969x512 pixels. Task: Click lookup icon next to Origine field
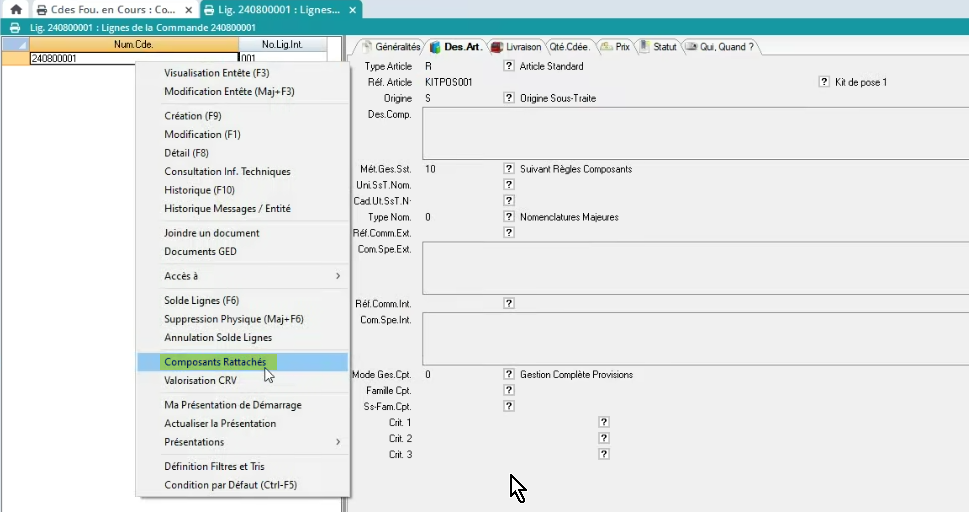pyautogui.click(x=509, y=98)
